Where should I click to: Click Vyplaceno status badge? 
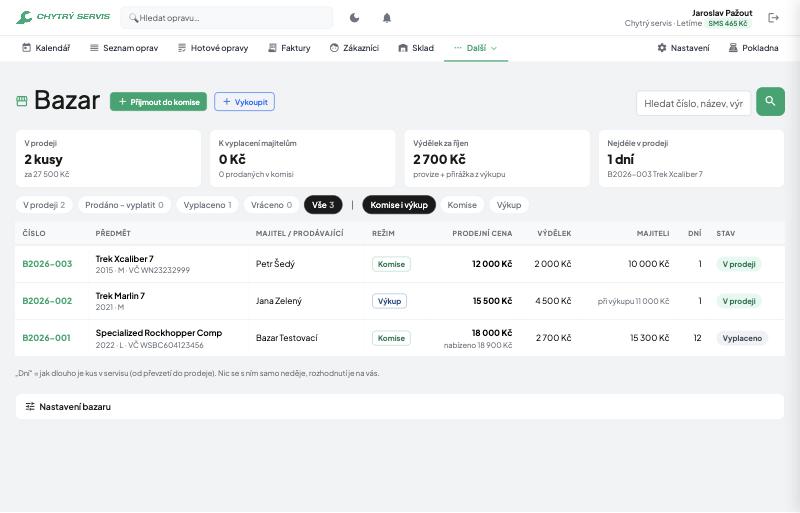click(742, 338)
